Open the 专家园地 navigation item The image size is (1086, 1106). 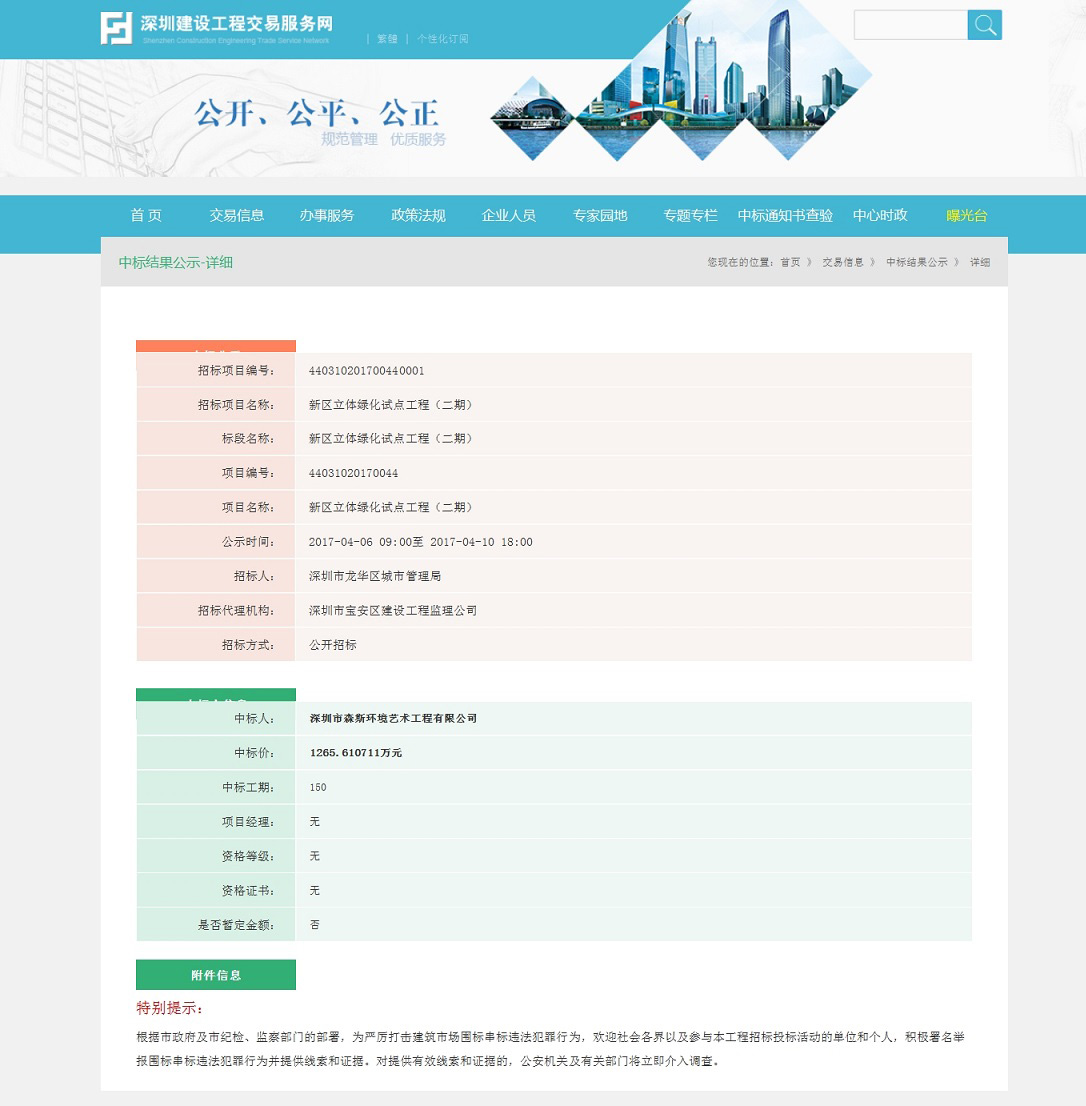600,215
